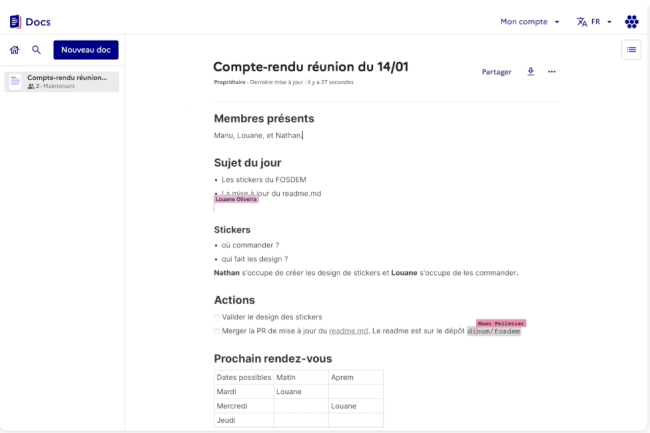Check 'Merger la PR' task checkbox
Viewport: 650px width, 433px height.
216,331
